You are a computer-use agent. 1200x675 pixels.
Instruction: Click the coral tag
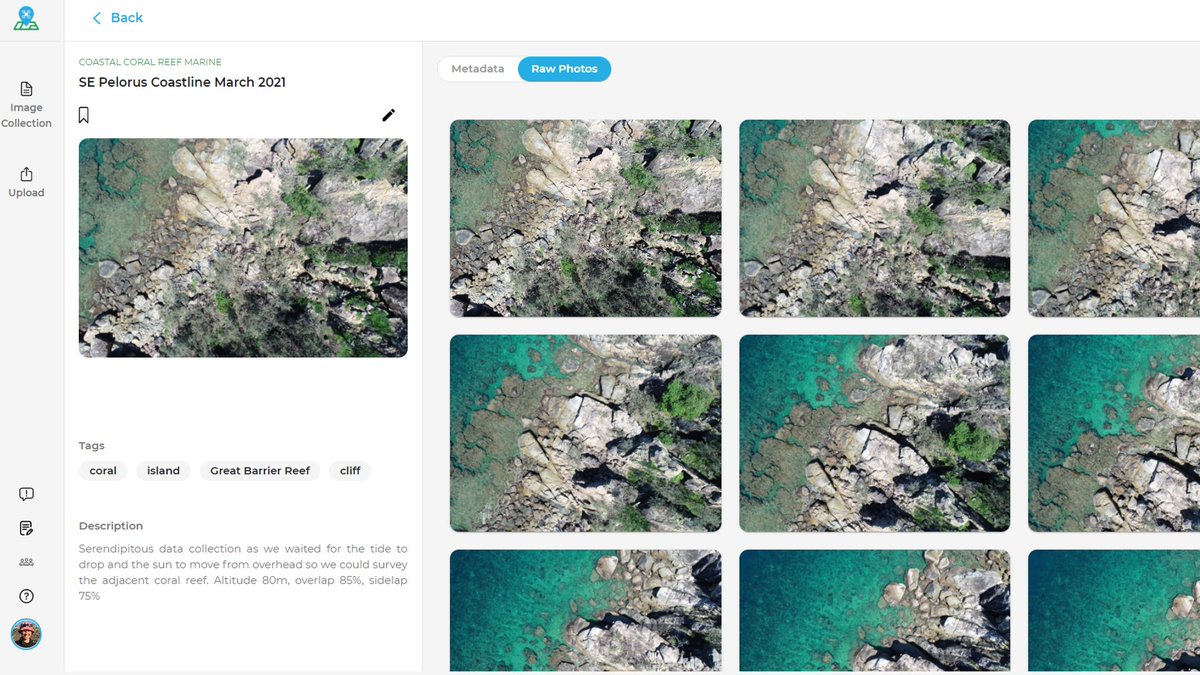click(103, 470)
